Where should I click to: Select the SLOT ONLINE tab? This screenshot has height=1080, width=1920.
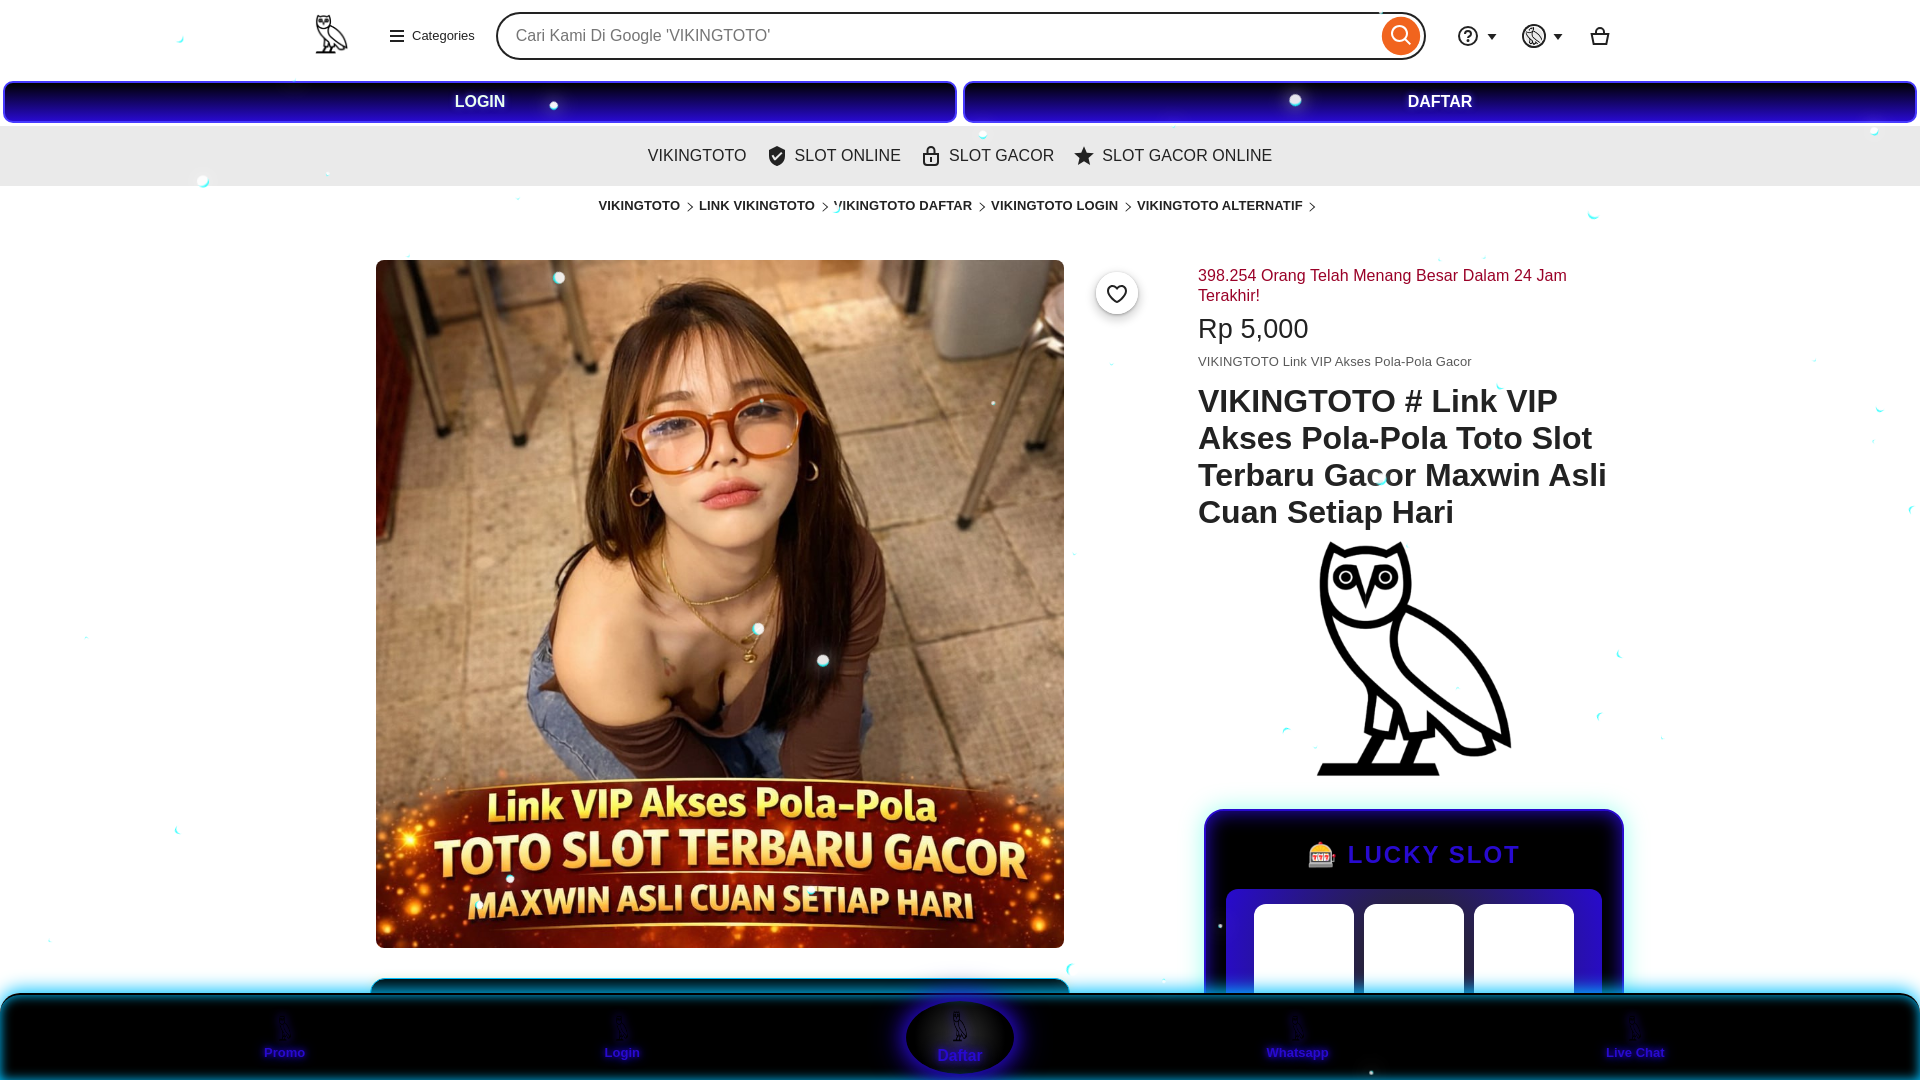click(x=834, y=156)
